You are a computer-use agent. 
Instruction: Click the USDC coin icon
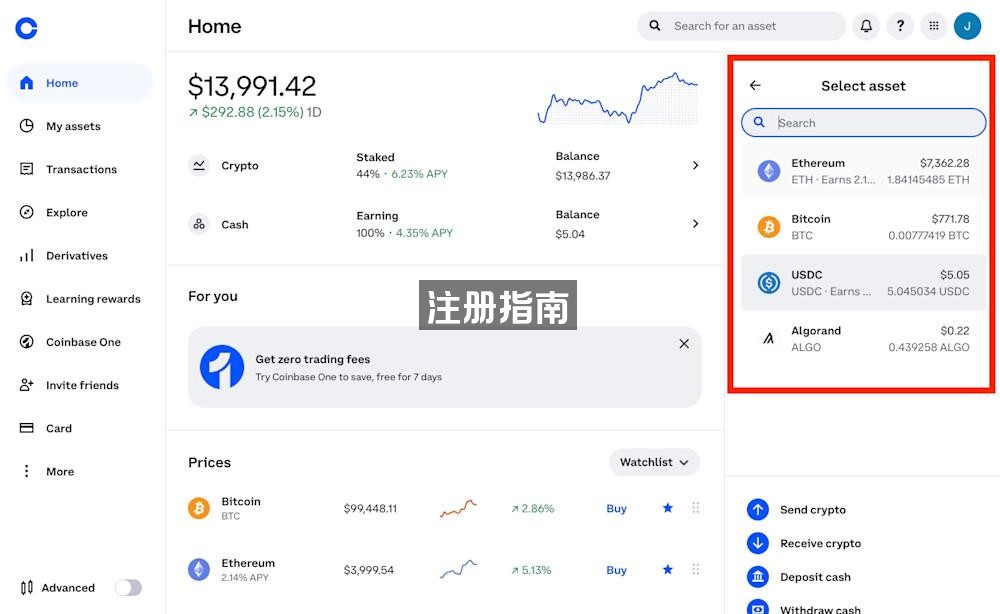point(768,282)
